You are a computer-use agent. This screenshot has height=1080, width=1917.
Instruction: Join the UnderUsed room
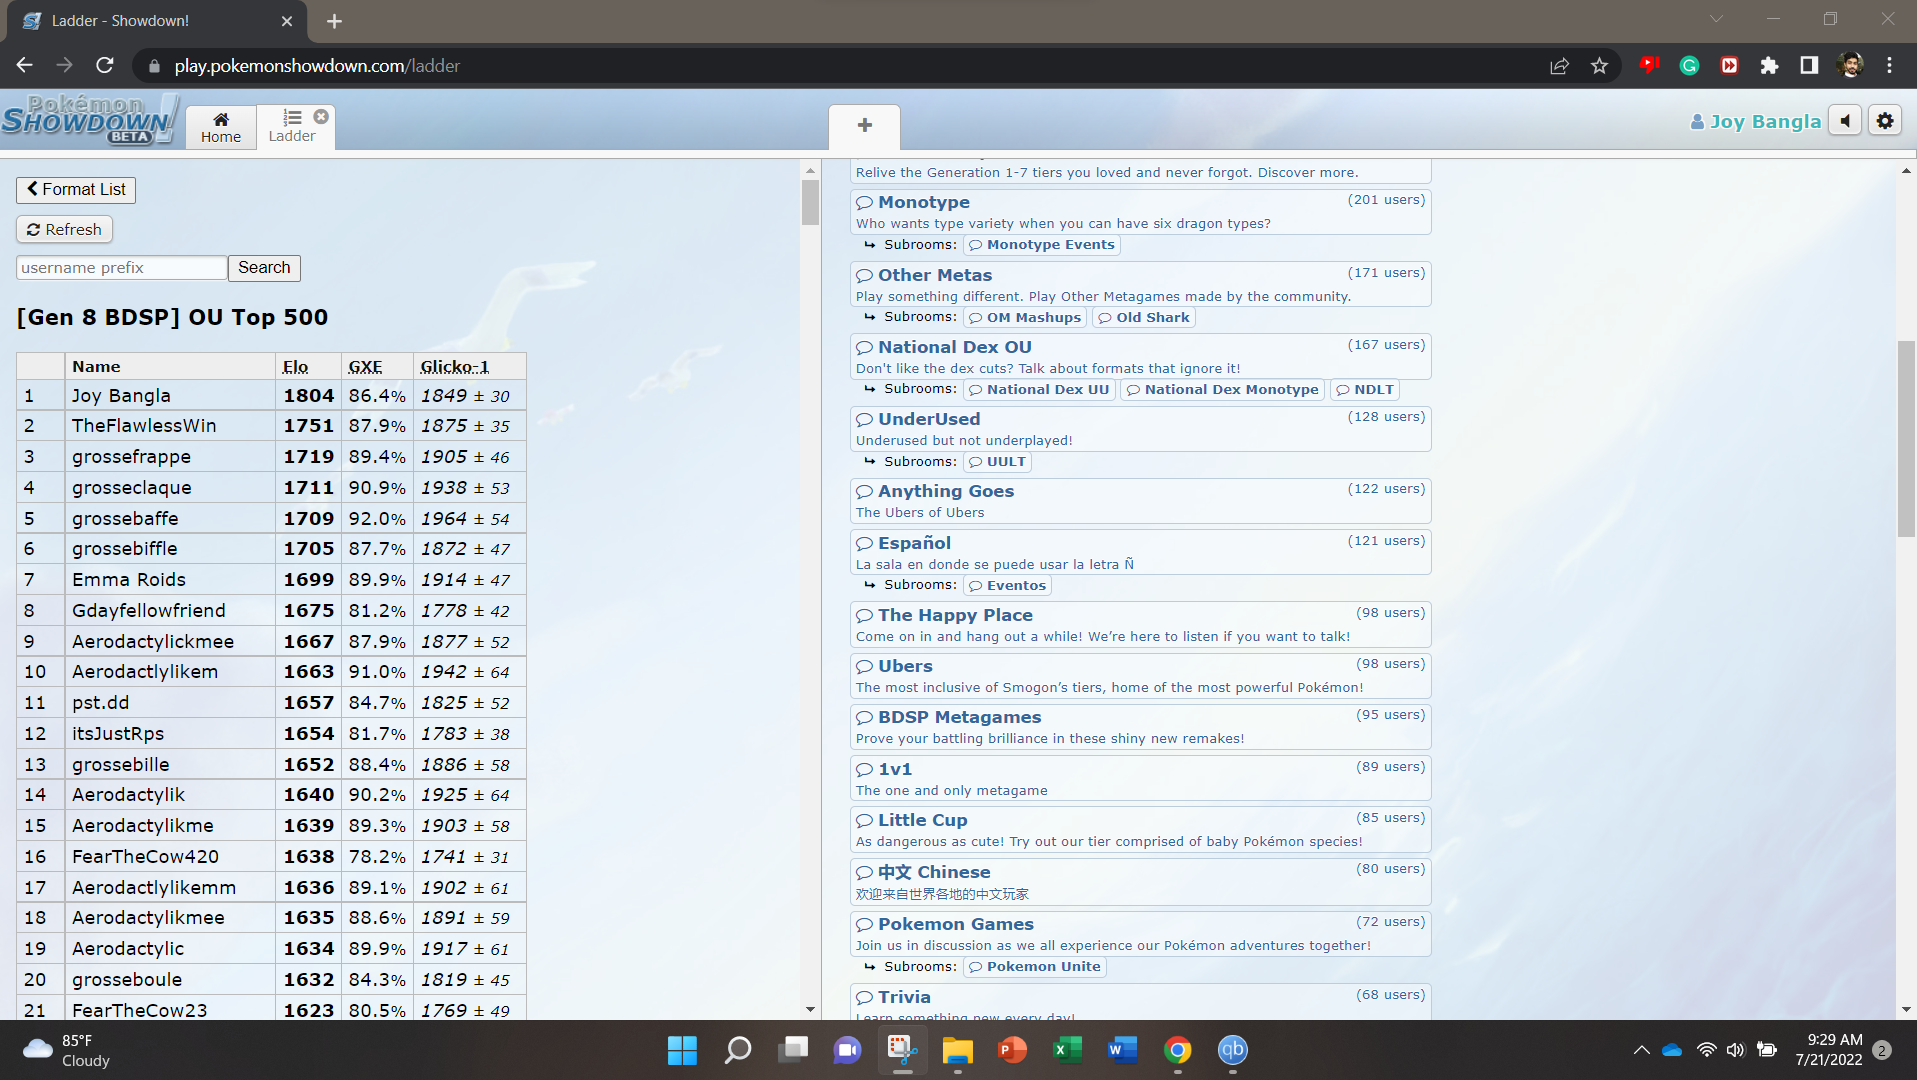[1141, 429]
